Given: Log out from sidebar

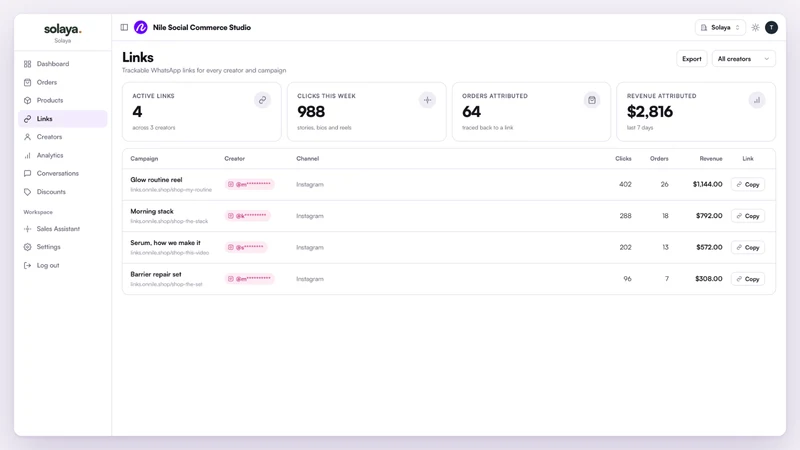Looking at the screenshot, I should click(x=63, y=265).
